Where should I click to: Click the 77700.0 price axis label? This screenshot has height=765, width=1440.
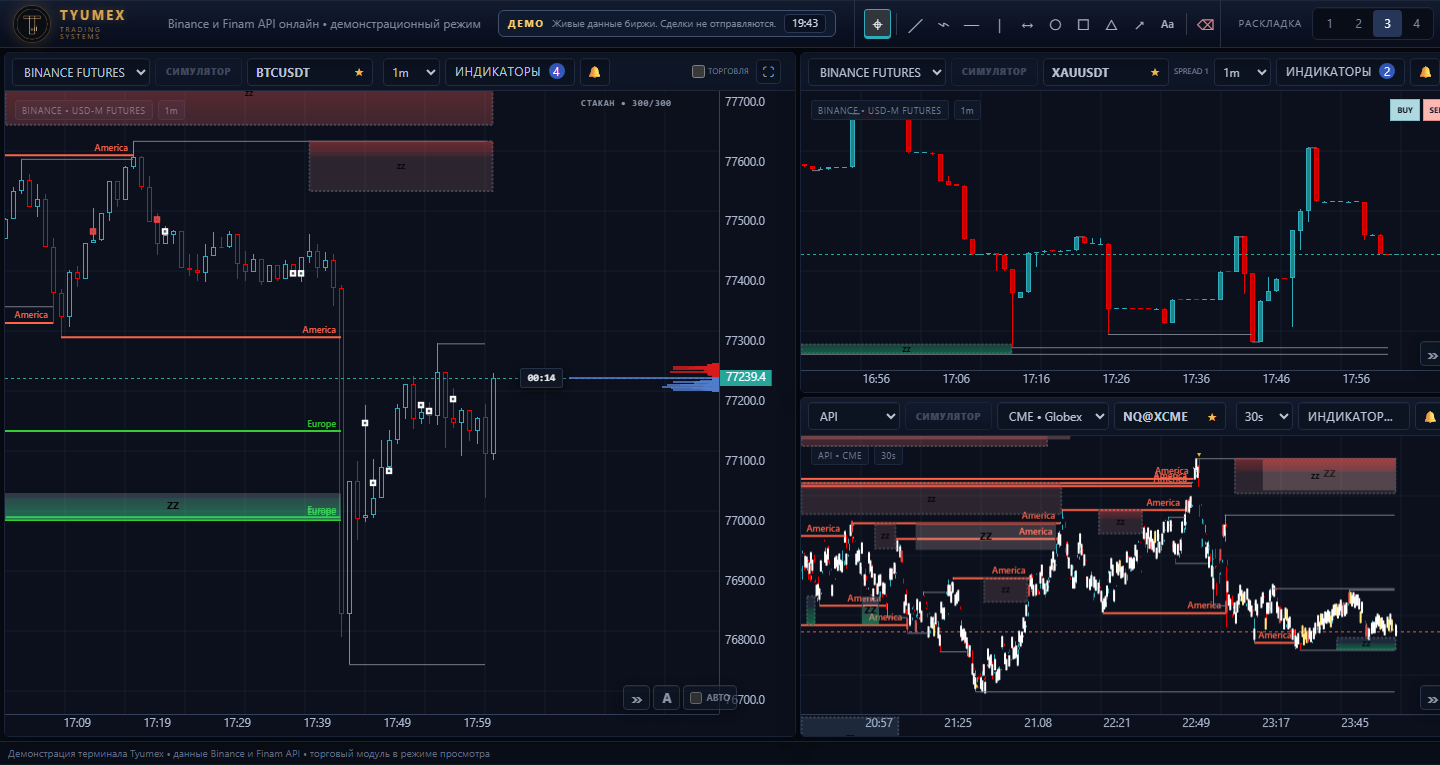click(745, 102)
